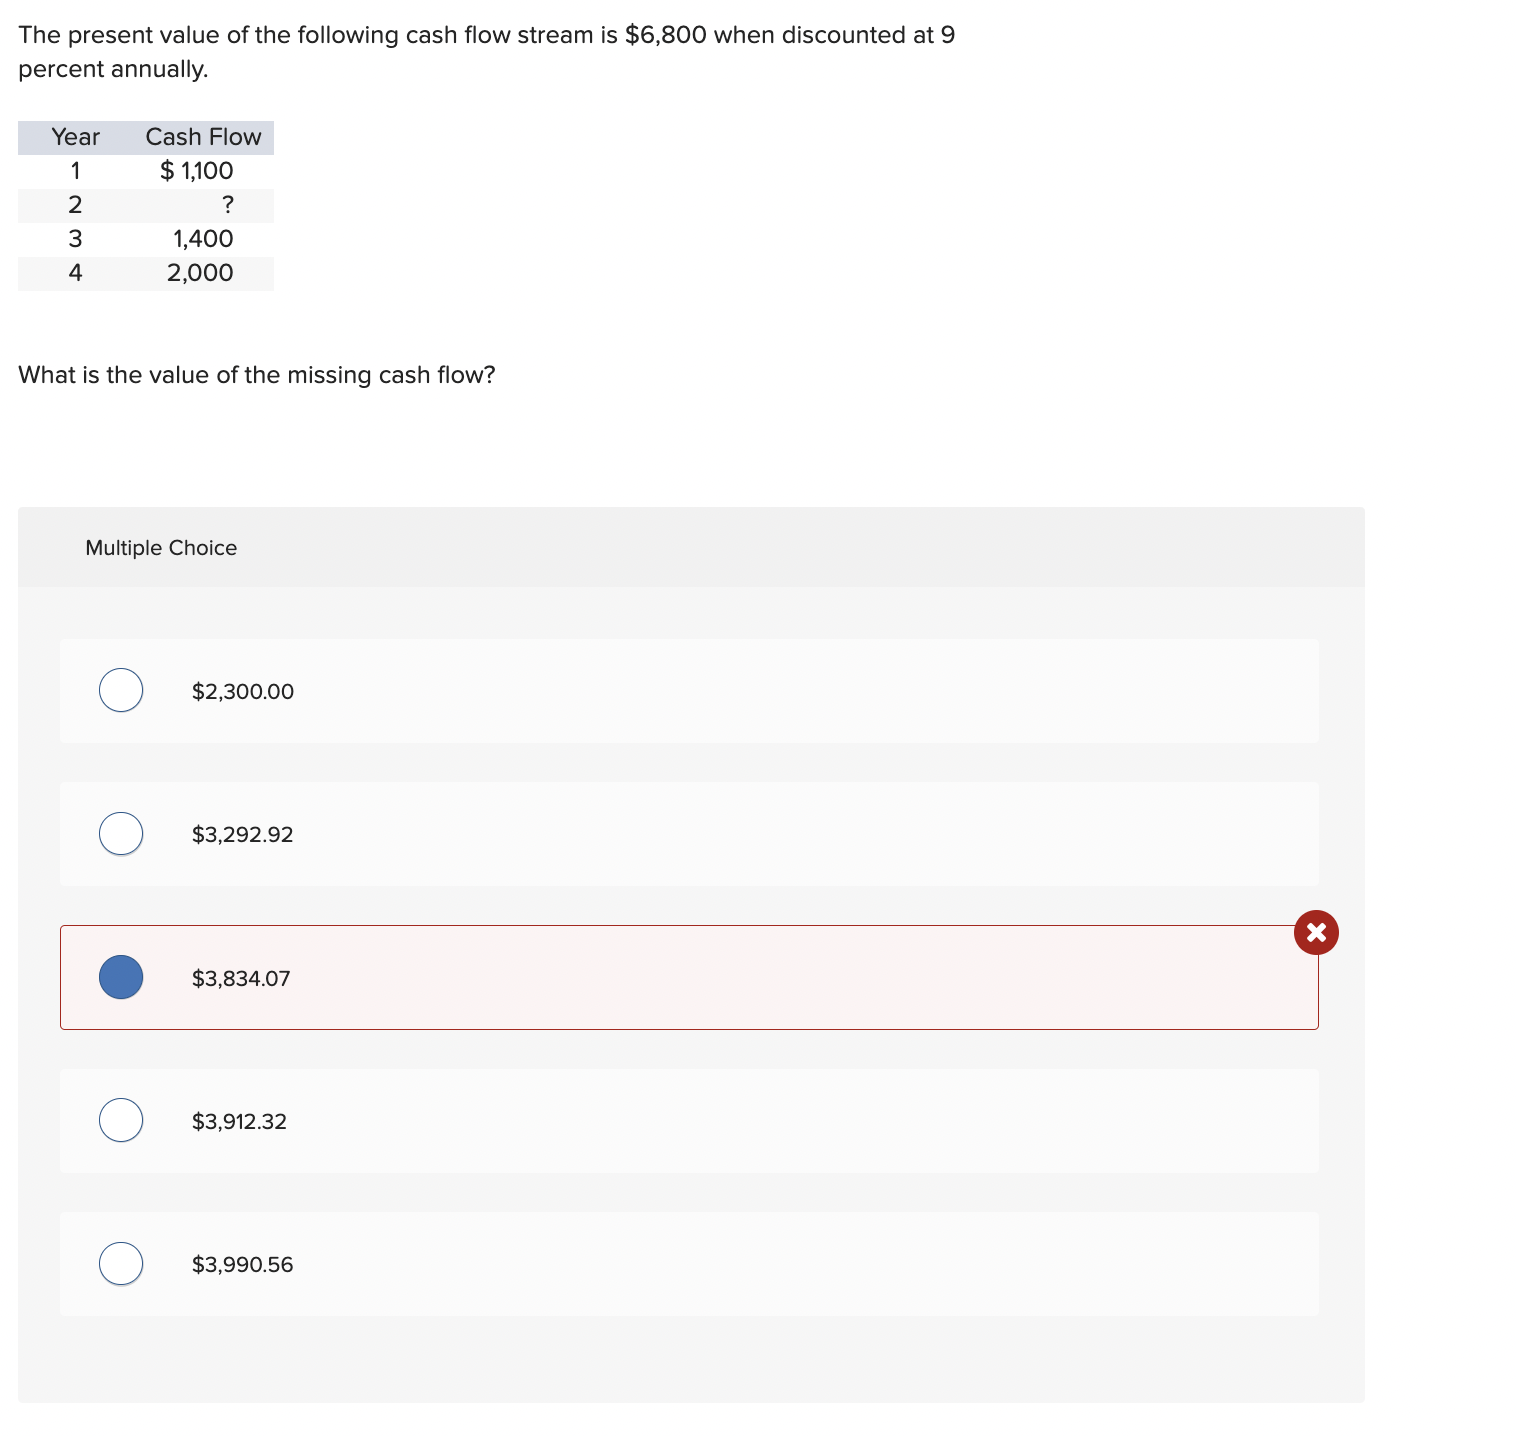The width and height of the screenshot is (1516, 1436).
Task: Click the missing cash flow question mark cell
Action: [228, 205]
